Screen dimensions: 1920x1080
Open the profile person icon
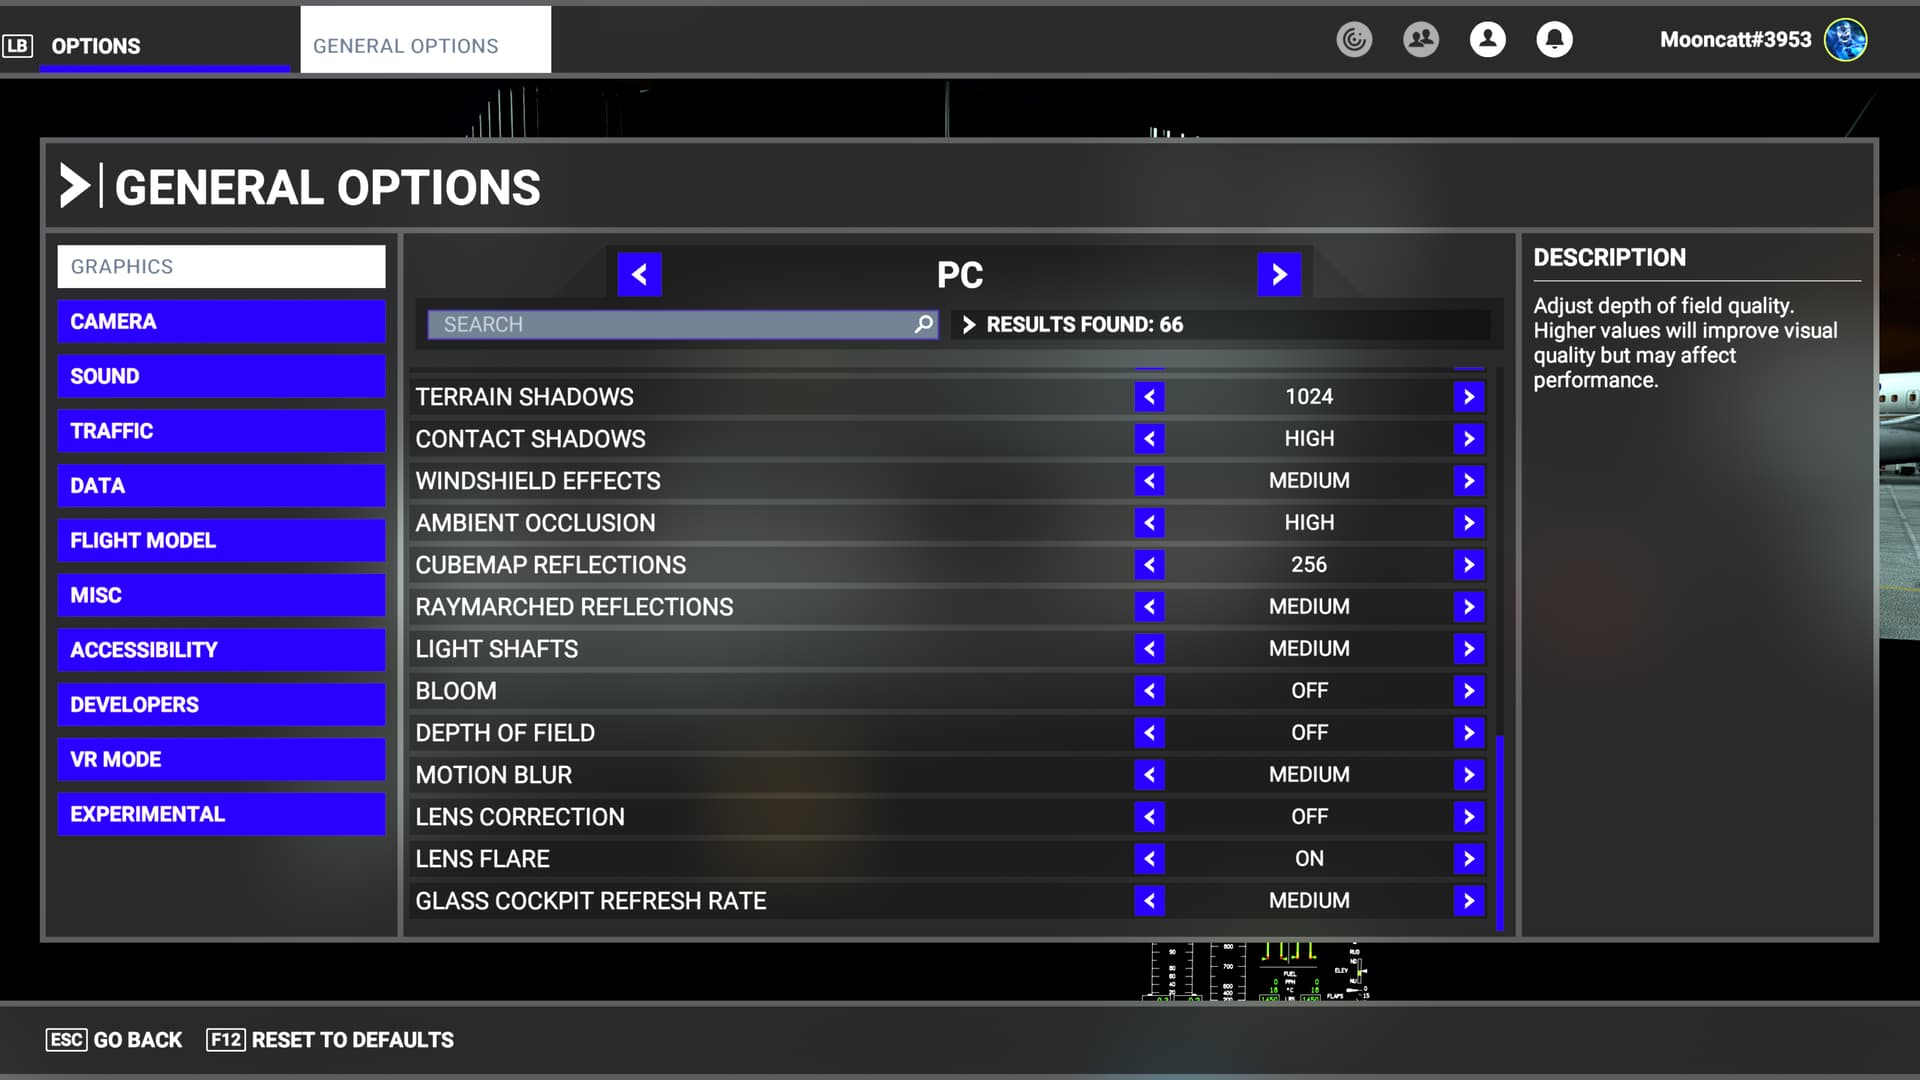pyautogui.click(x=1487, y=40)
